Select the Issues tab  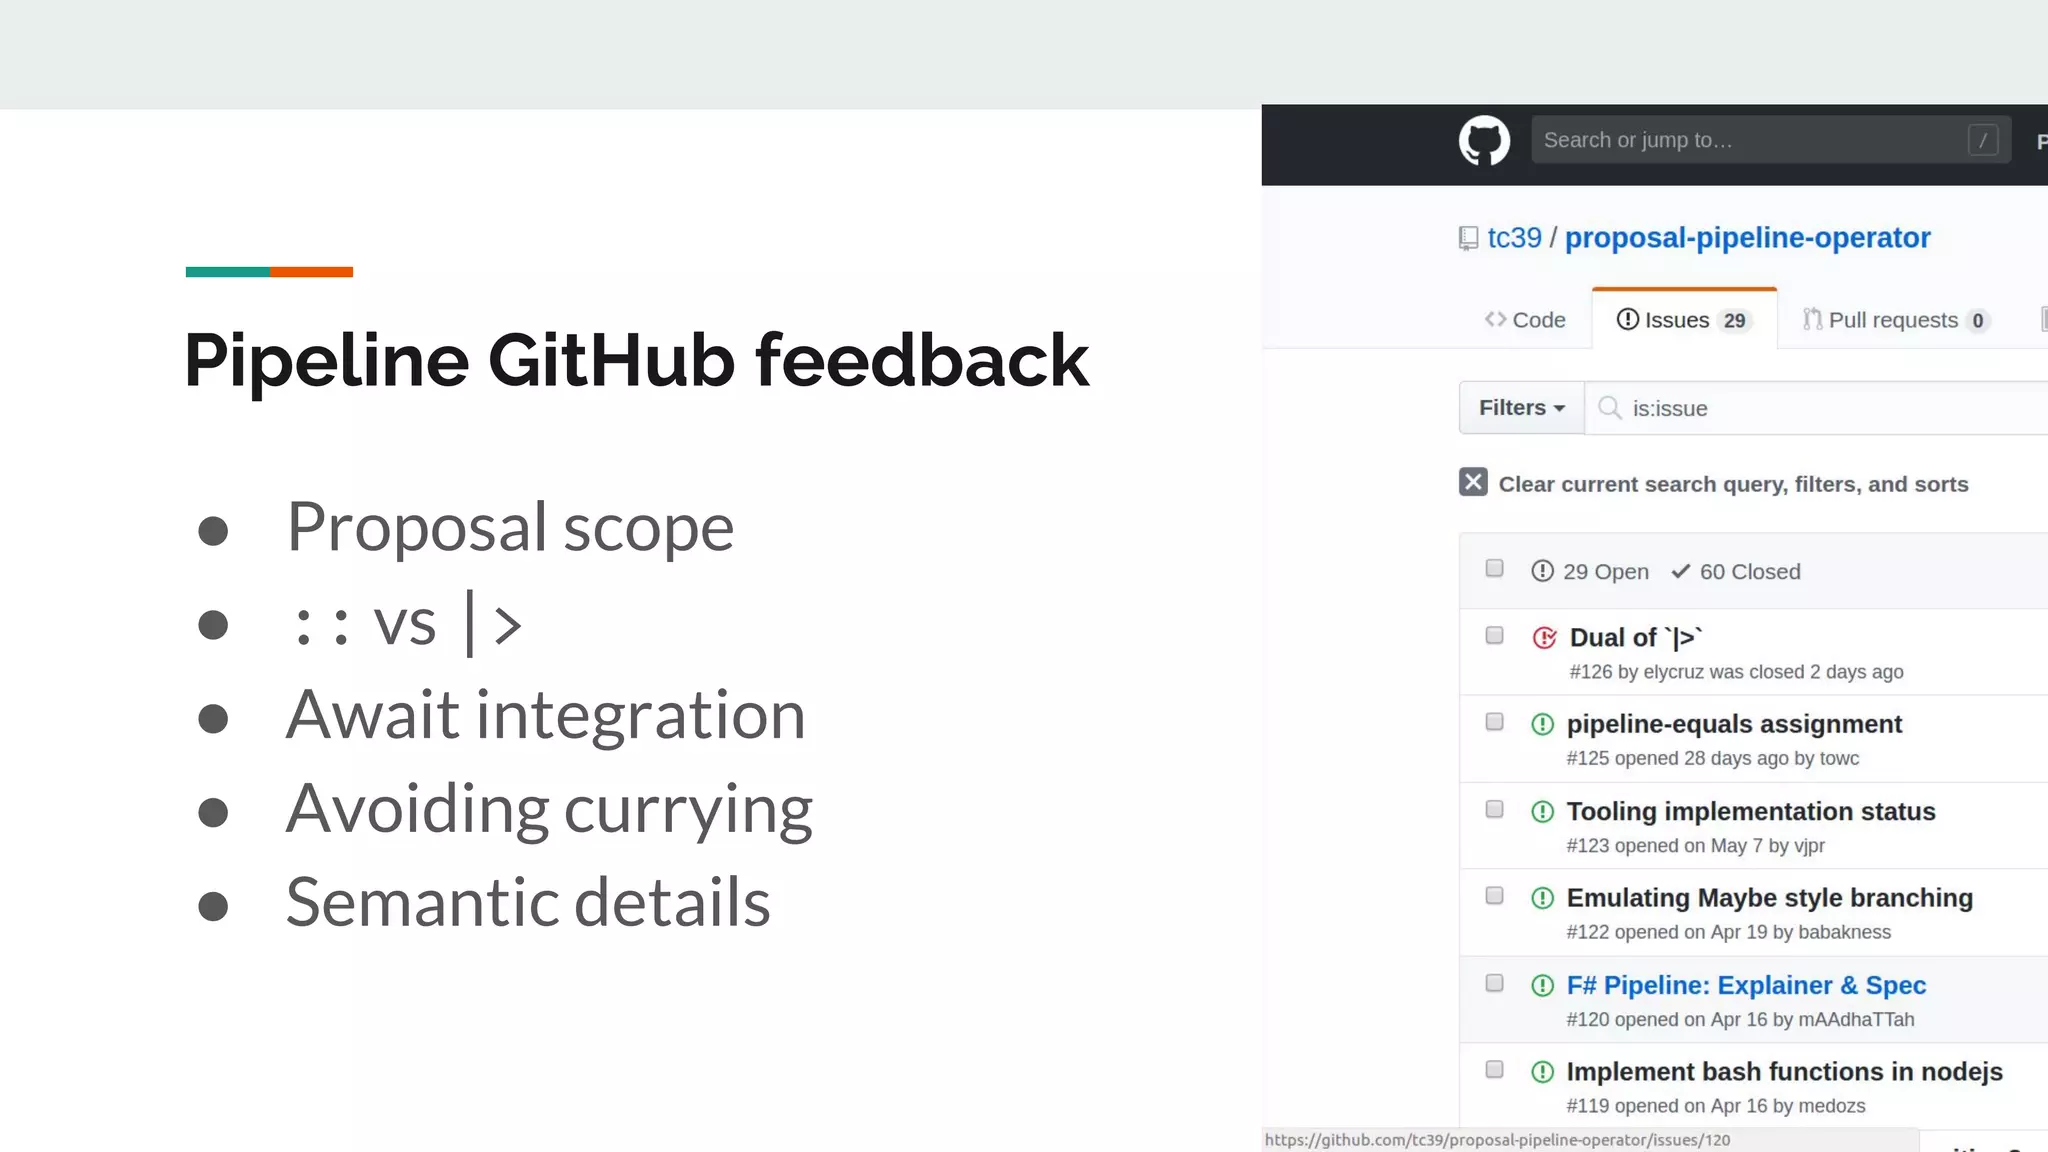1684,320
